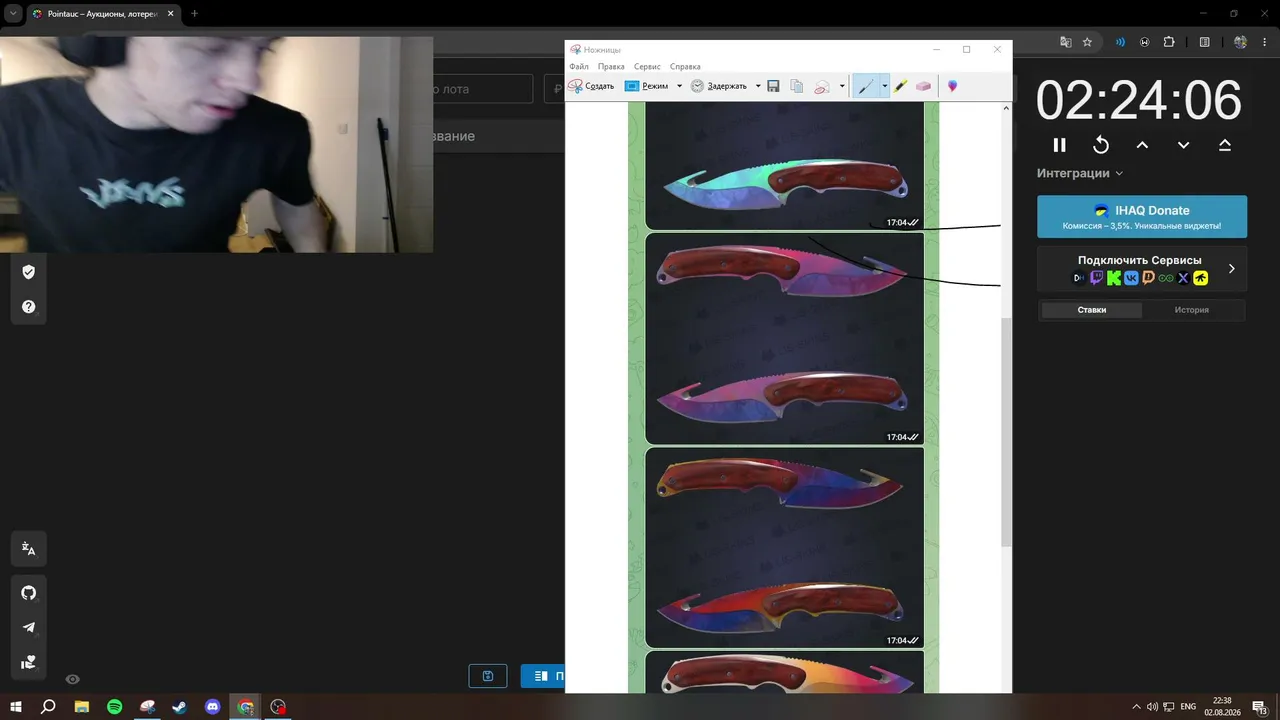Open the GitHub link in the sidebar
The height and width of the screenshot is (720, 1280).
pyautogui.click(x=29, y=593)
